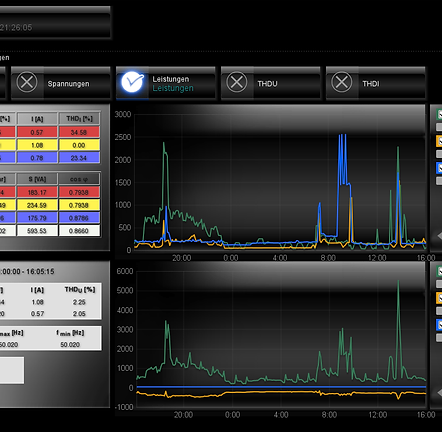Click the grey arrow beside the lower chart
442x432 pixels.
tap(440, 393)
